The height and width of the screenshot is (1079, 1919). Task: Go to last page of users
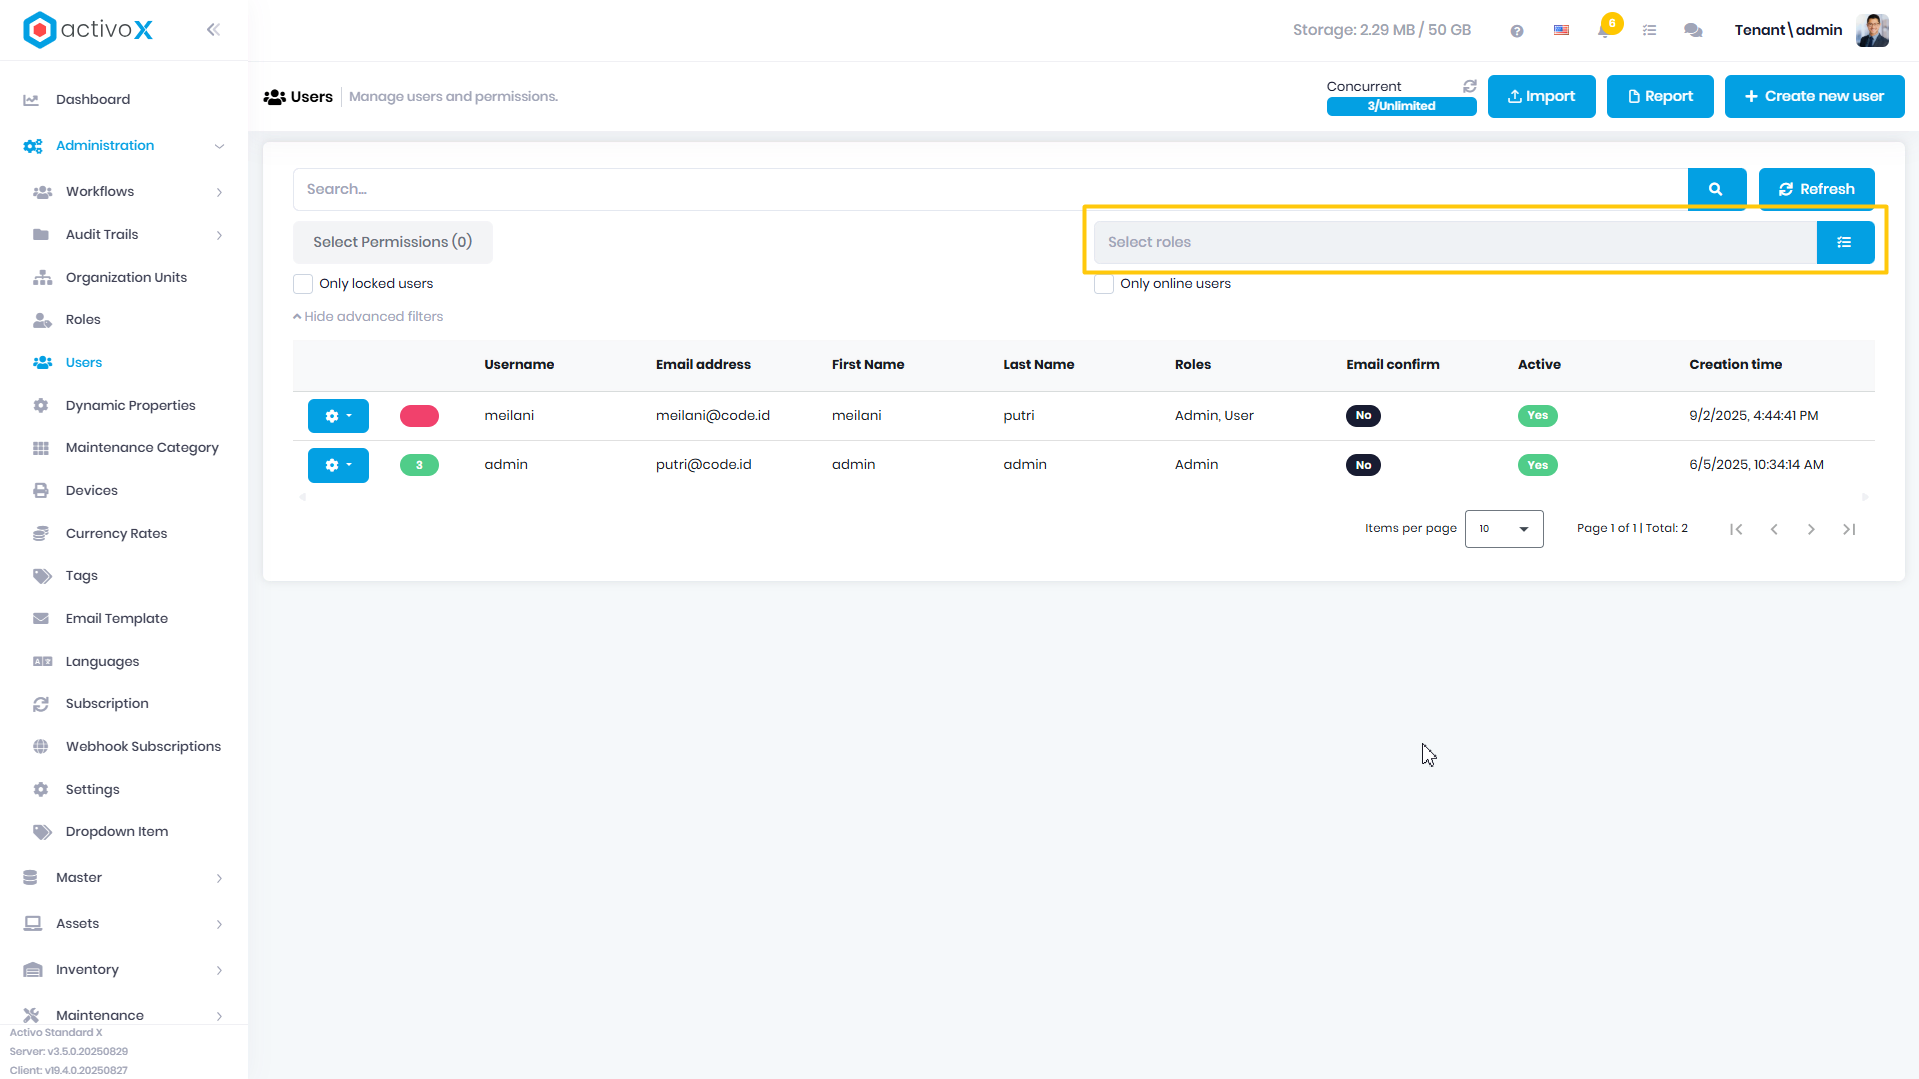1849,529
